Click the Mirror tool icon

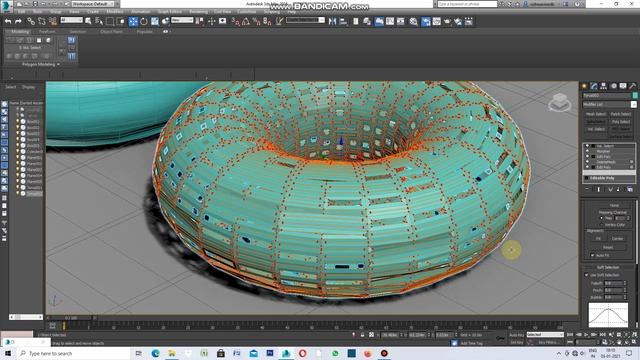pyautogui.click(x=333, y=21)
